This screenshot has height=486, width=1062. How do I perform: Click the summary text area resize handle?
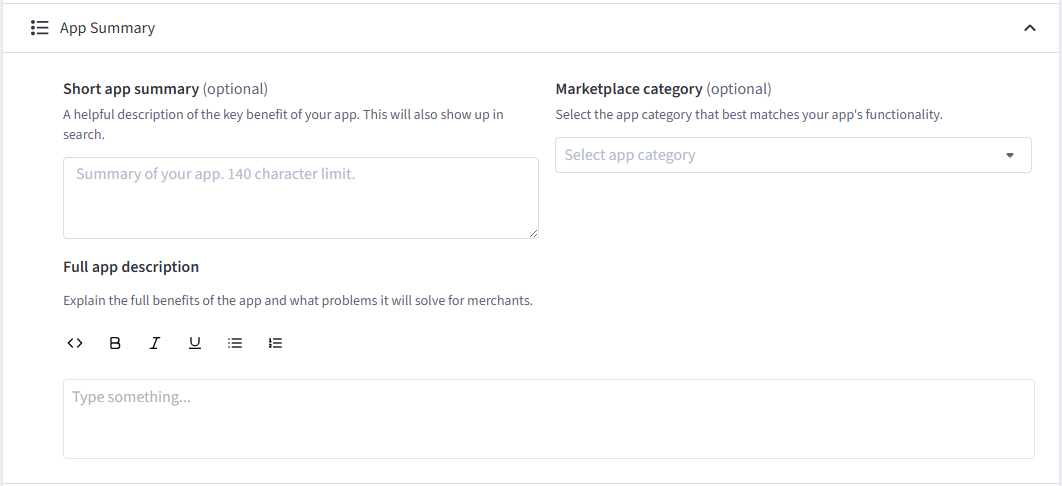(x=533, y=233)
